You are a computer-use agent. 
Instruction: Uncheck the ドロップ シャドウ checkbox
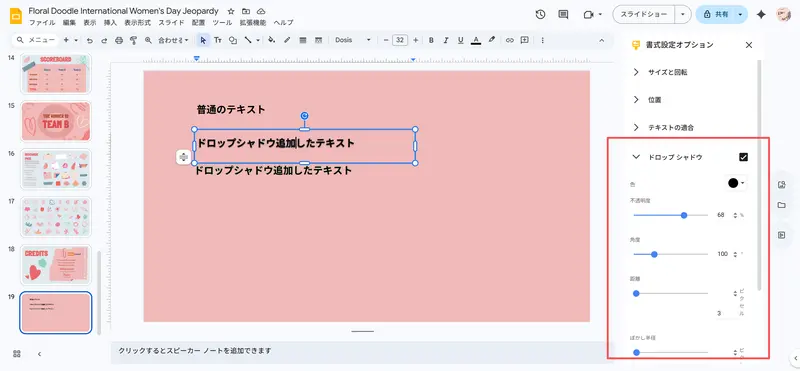click(x=743, y=157)
